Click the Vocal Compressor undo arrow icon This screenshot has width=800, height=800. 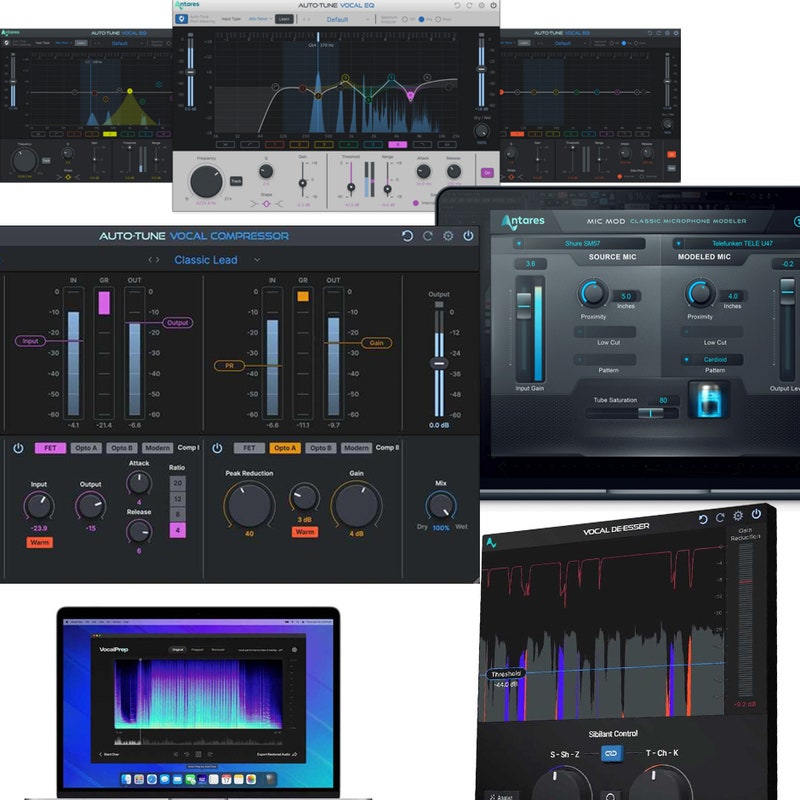407,236
